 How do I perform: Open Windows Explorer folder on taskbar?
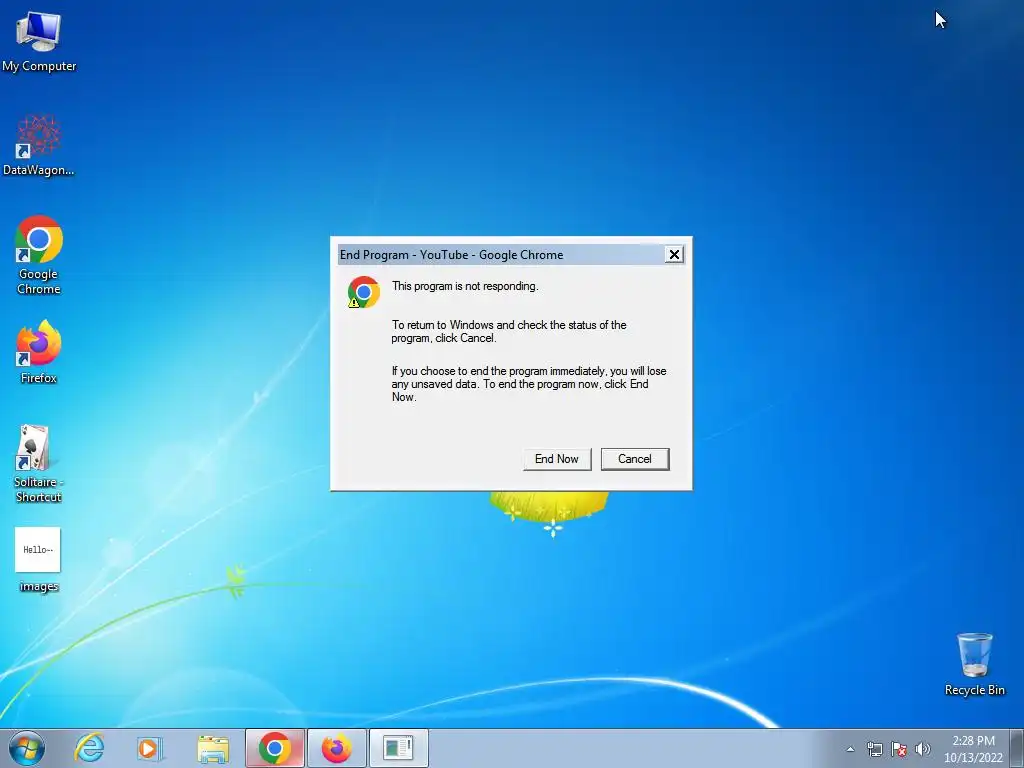click(x=213, y=748)
